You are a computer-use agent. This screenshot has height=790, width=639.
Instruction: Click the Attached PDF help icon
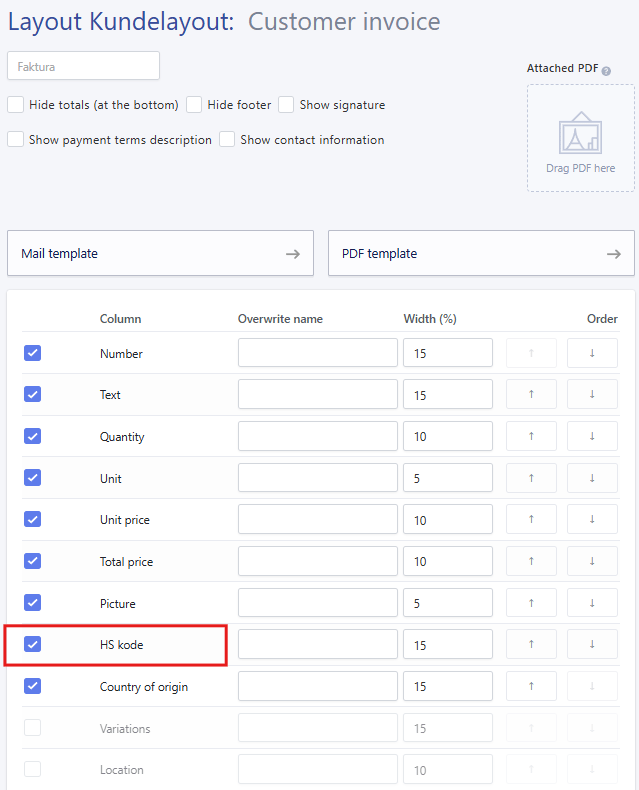click(606, 70)
